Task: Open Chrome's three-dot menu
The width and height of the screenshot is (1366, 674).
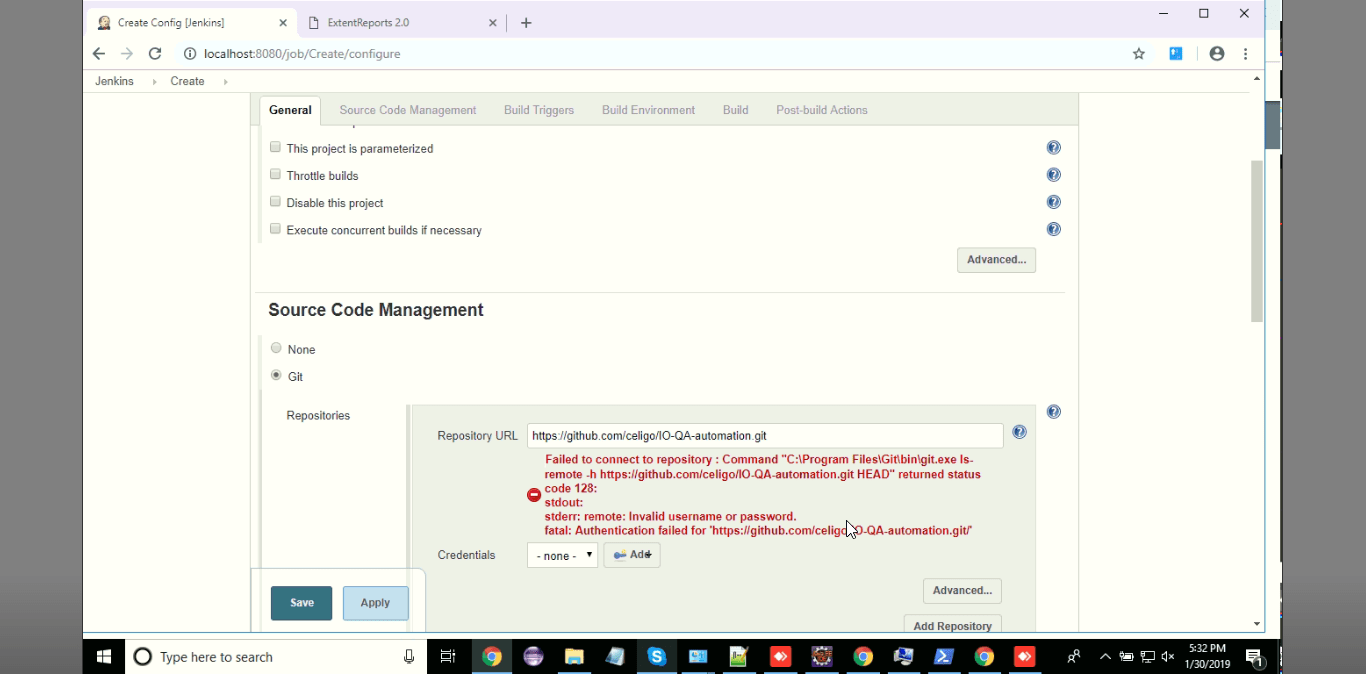Action: 1246,54
